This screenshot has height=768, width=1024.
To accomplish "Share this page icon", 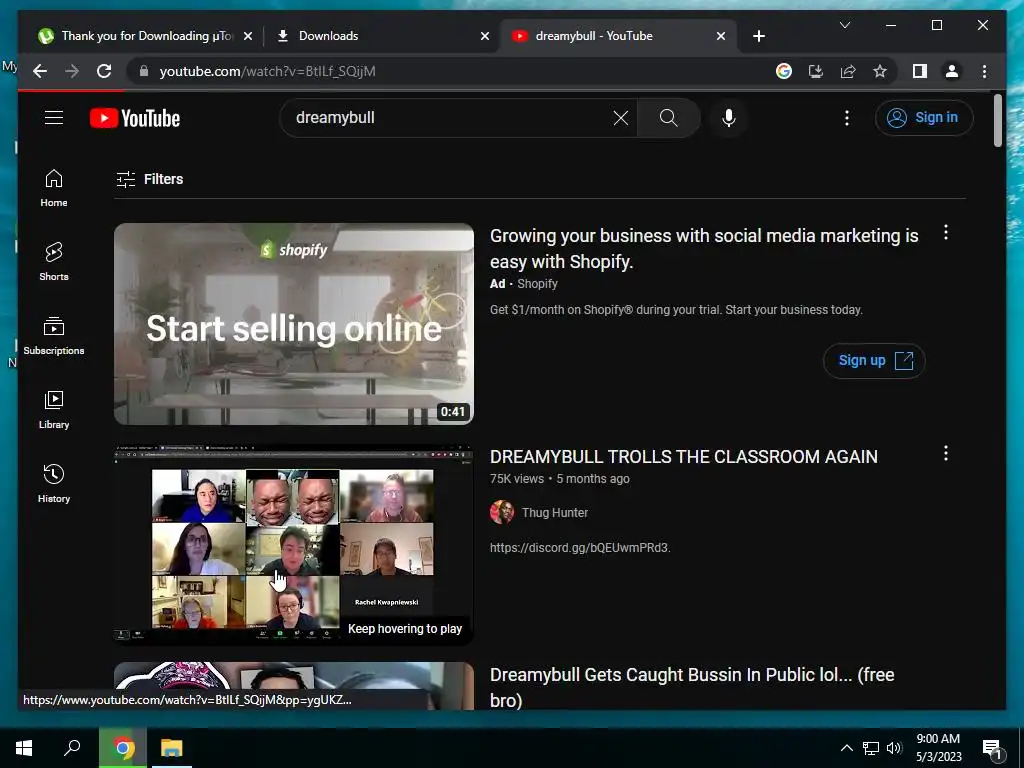I will click(x=848, y=71).
